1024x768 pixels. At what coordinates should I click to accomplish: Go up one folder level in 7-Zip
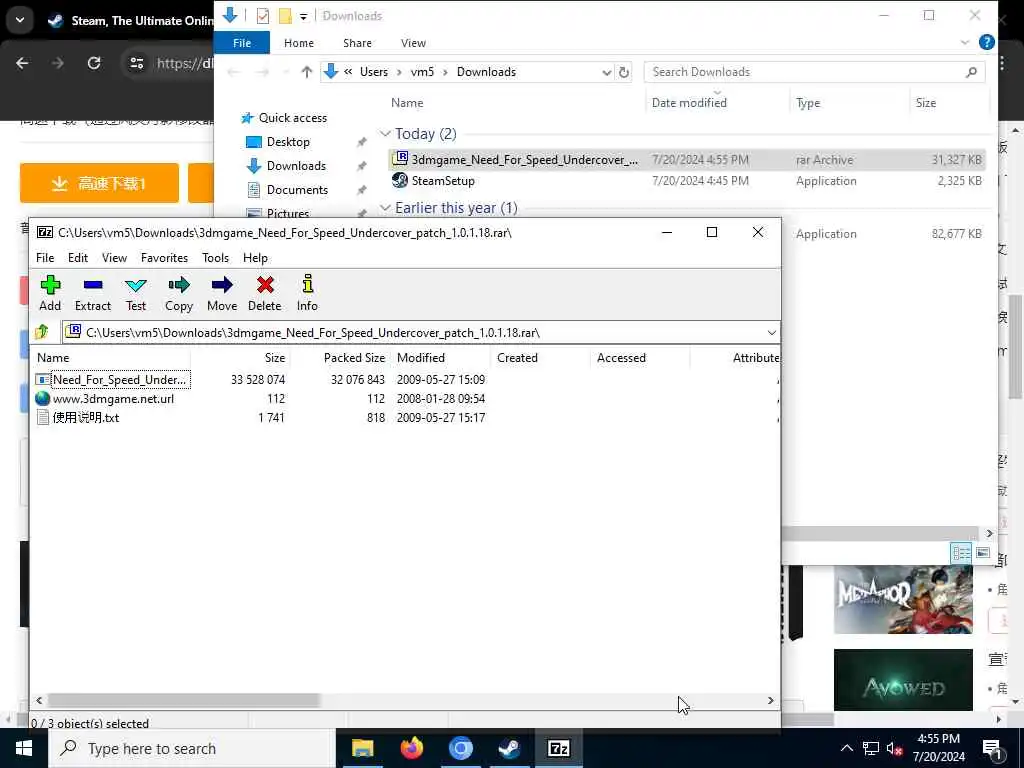pyautogui.click(x=42, y=332)
